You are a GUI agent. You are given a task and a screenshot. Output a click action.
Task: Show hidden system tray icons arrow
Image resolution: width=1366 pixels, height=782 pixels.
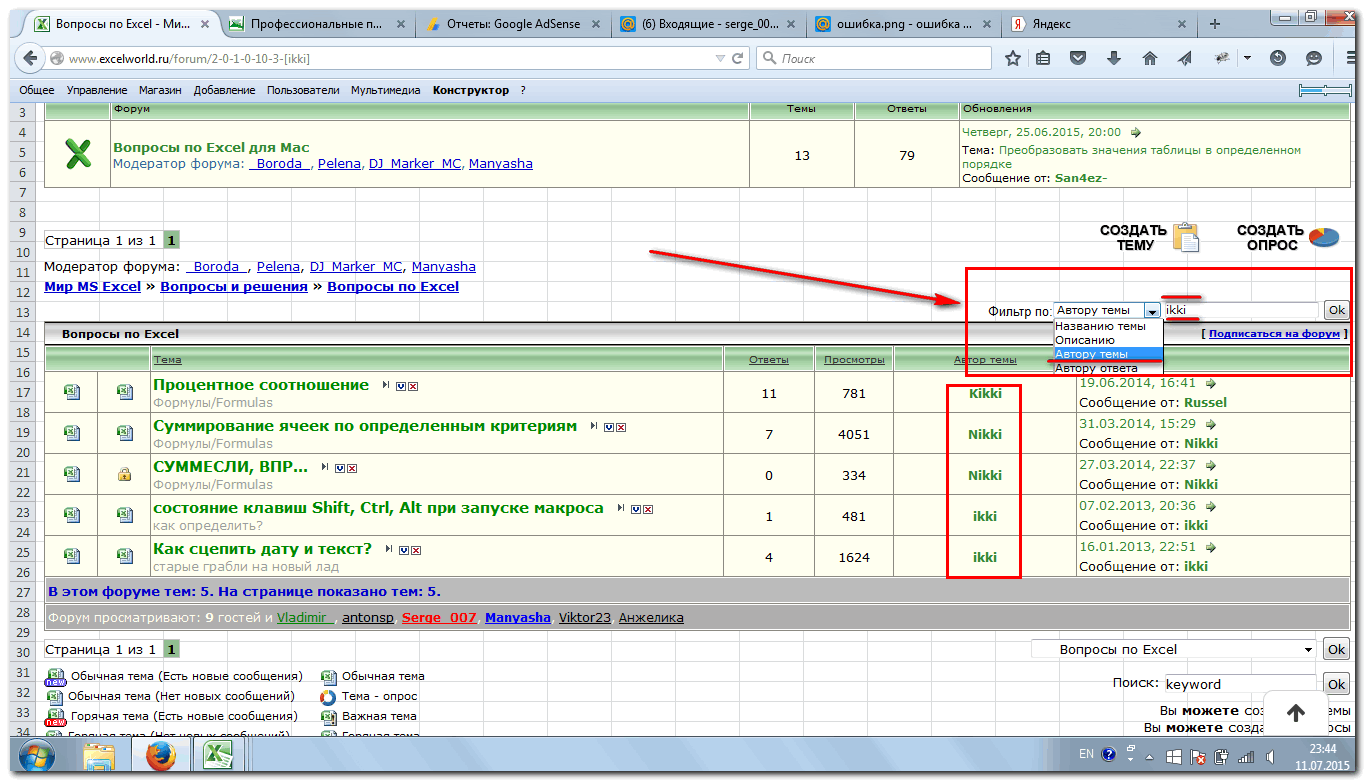click(x=1150, y=756)
